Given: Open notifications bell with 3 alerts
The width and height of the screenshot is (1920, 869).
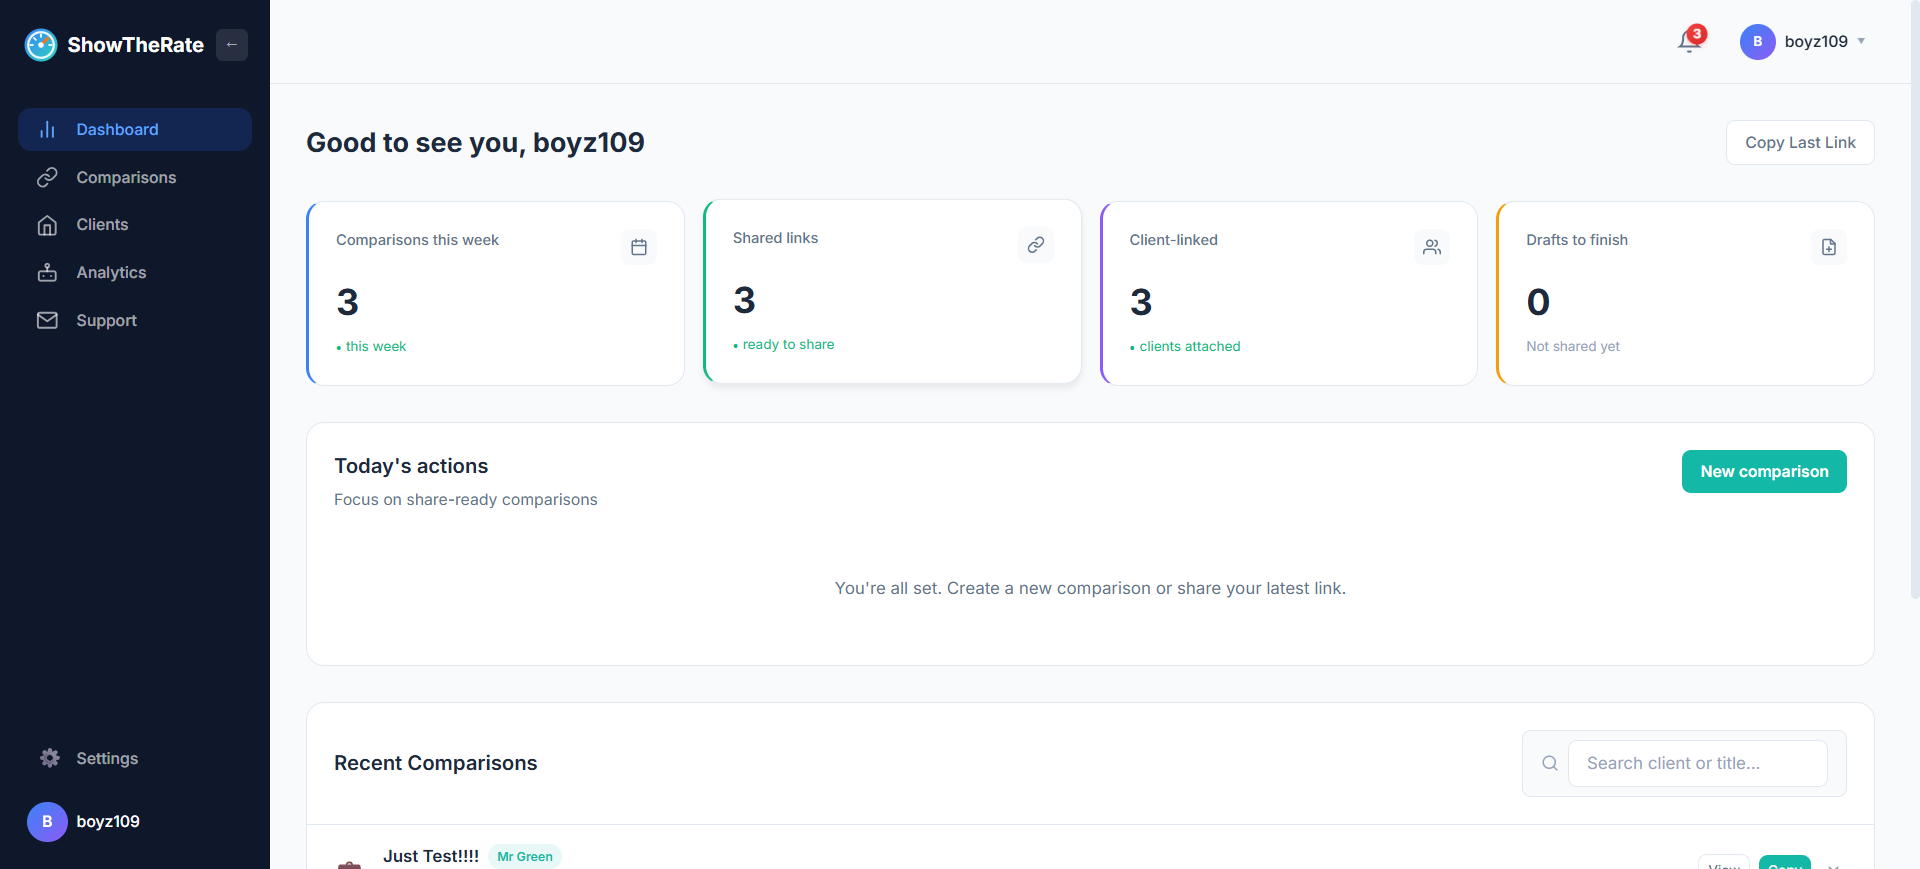Looking at the screenshot, I should pyautogui.click(x=1690, y=40).
